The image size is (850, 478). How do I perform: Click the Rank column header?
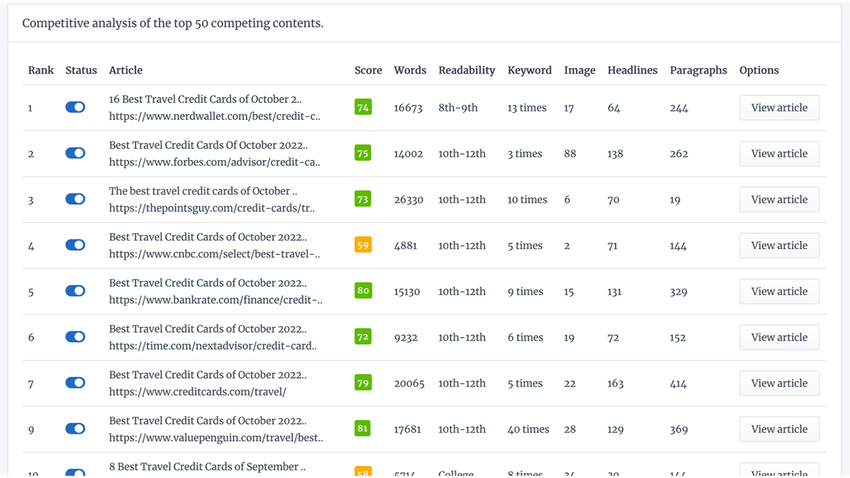(x=41, y=71)
